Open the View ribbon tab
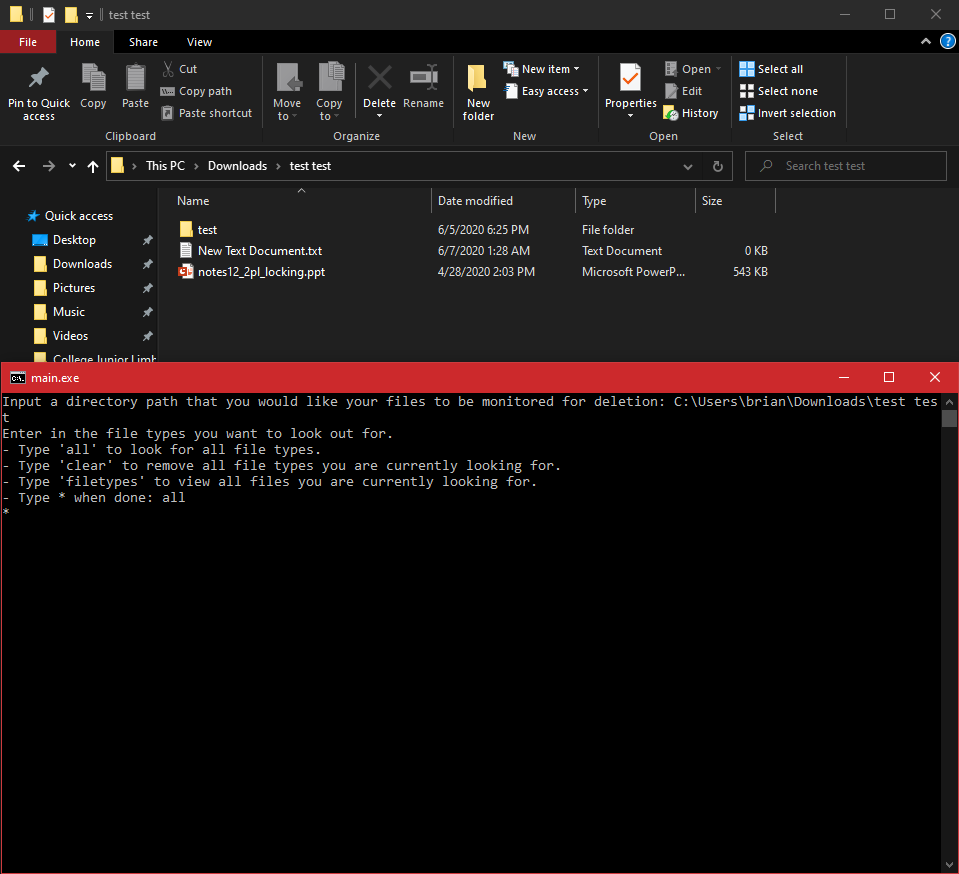Screen dimensions: 959x874 199,42
